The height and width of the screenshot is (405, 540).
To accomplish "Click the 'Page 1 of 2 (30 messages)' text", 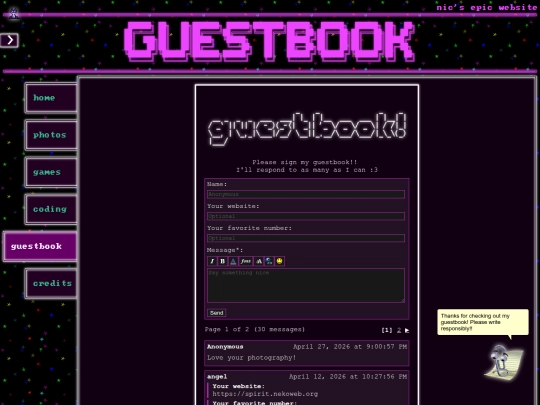I will 255,329.
